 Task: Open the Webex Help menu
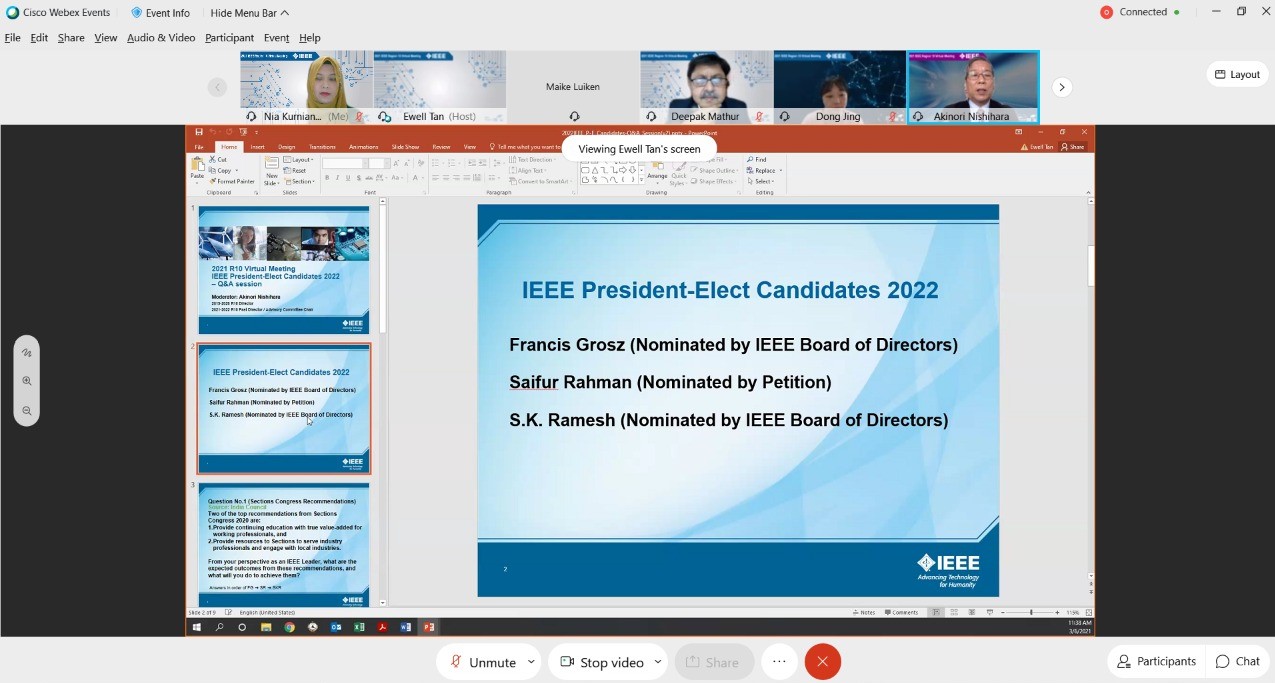tap(310, 38)
